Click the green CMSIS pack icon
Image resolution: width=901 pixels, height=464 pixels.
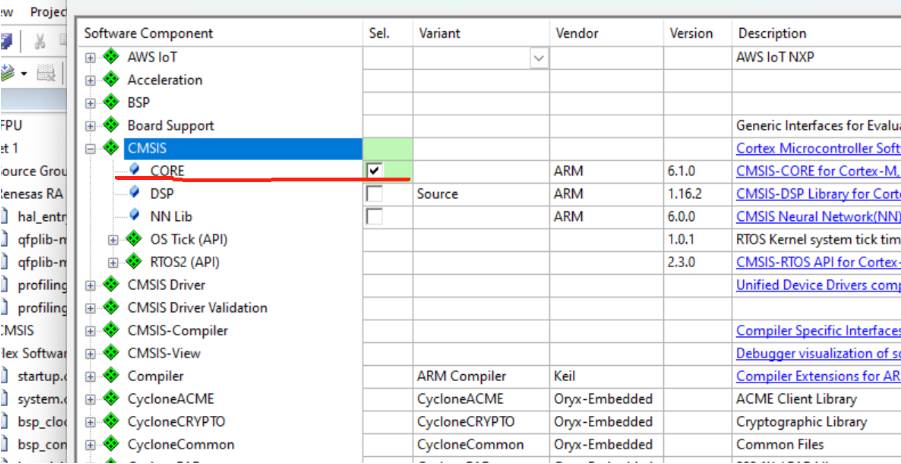click(x=111, y=149)
